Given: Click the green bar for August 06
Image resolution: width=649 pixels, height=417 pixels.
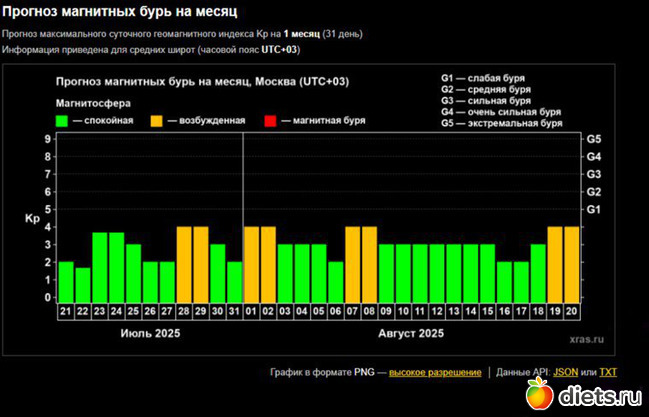Looking at the screenshot, I should coord(335,279).
